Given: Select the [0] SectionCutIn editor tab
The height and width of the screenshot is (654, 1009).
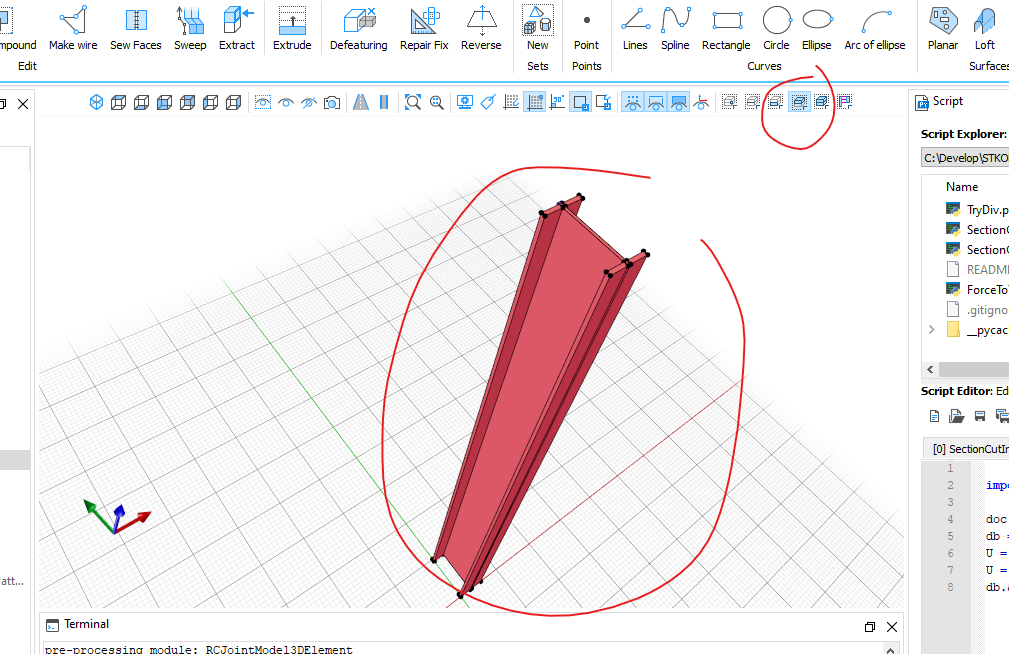Looking at the screenshot, I should 967,449.
